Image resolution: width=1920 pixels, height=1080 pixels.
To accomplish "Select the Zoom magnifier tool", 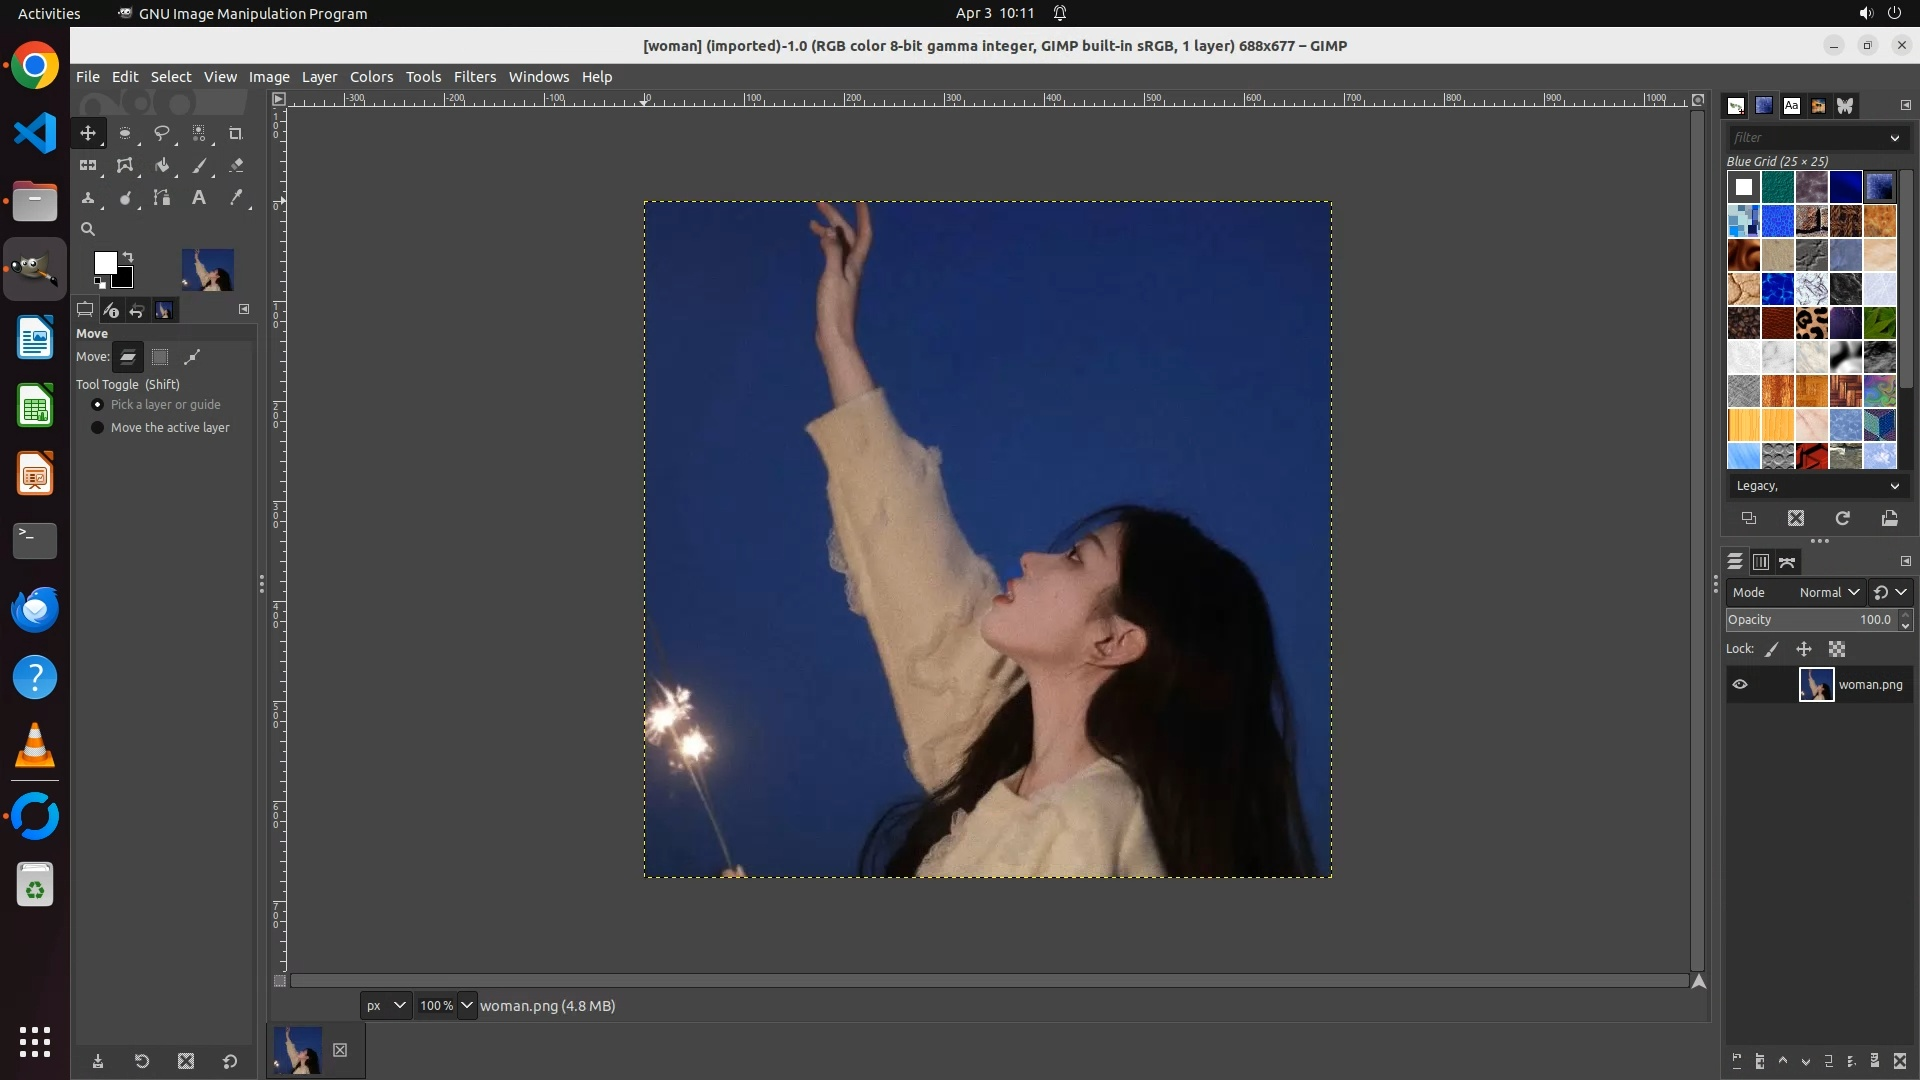I will (88, 229).
